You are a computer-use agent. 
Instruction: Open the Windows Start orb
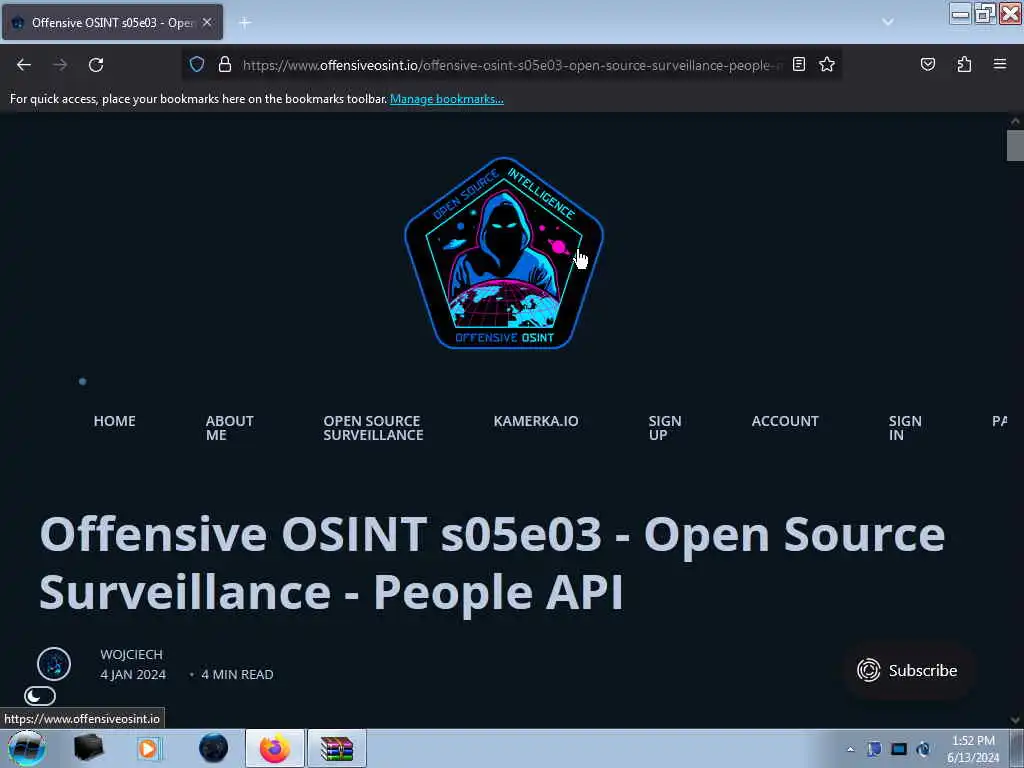[x=26, y=748]
